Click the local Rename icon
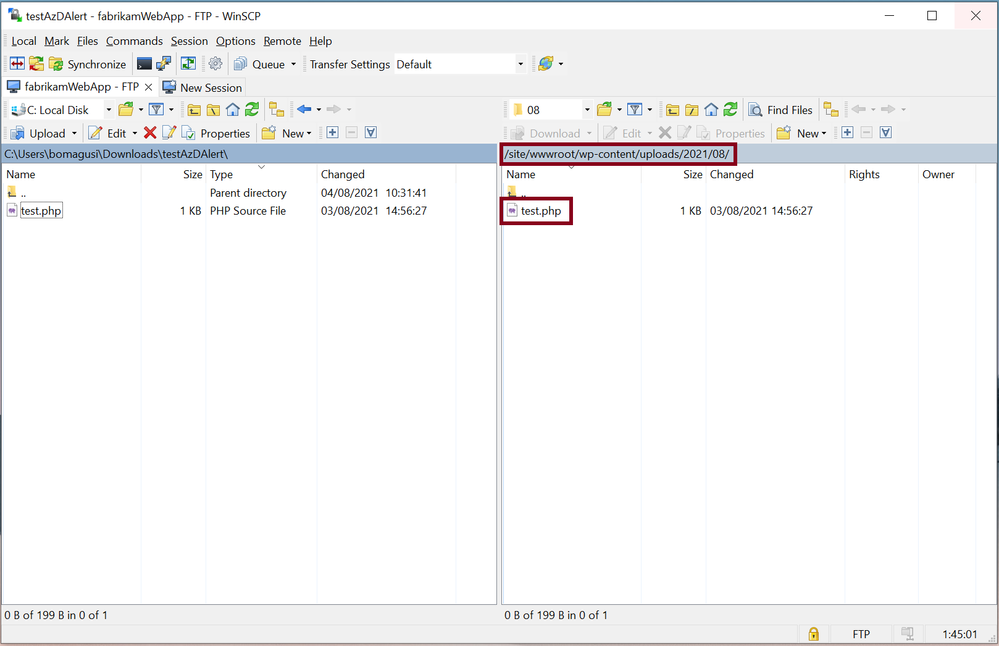 (x=169, y=133)
